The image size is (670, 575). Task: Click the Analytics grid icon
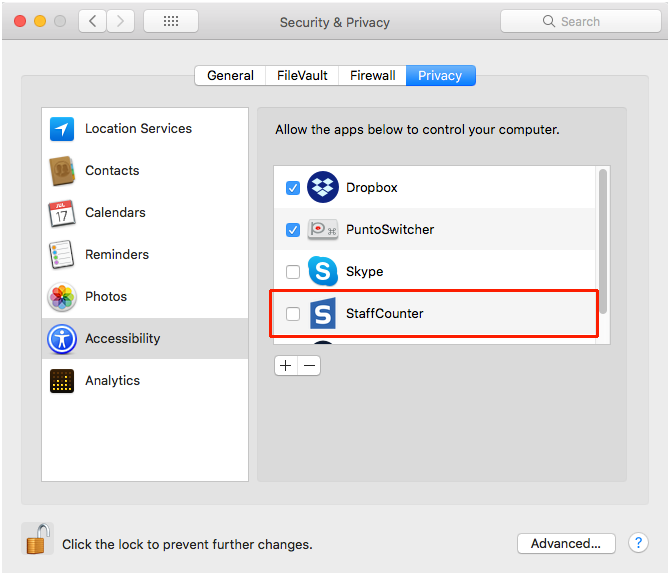pyautogui.click(x=62, y=381)
